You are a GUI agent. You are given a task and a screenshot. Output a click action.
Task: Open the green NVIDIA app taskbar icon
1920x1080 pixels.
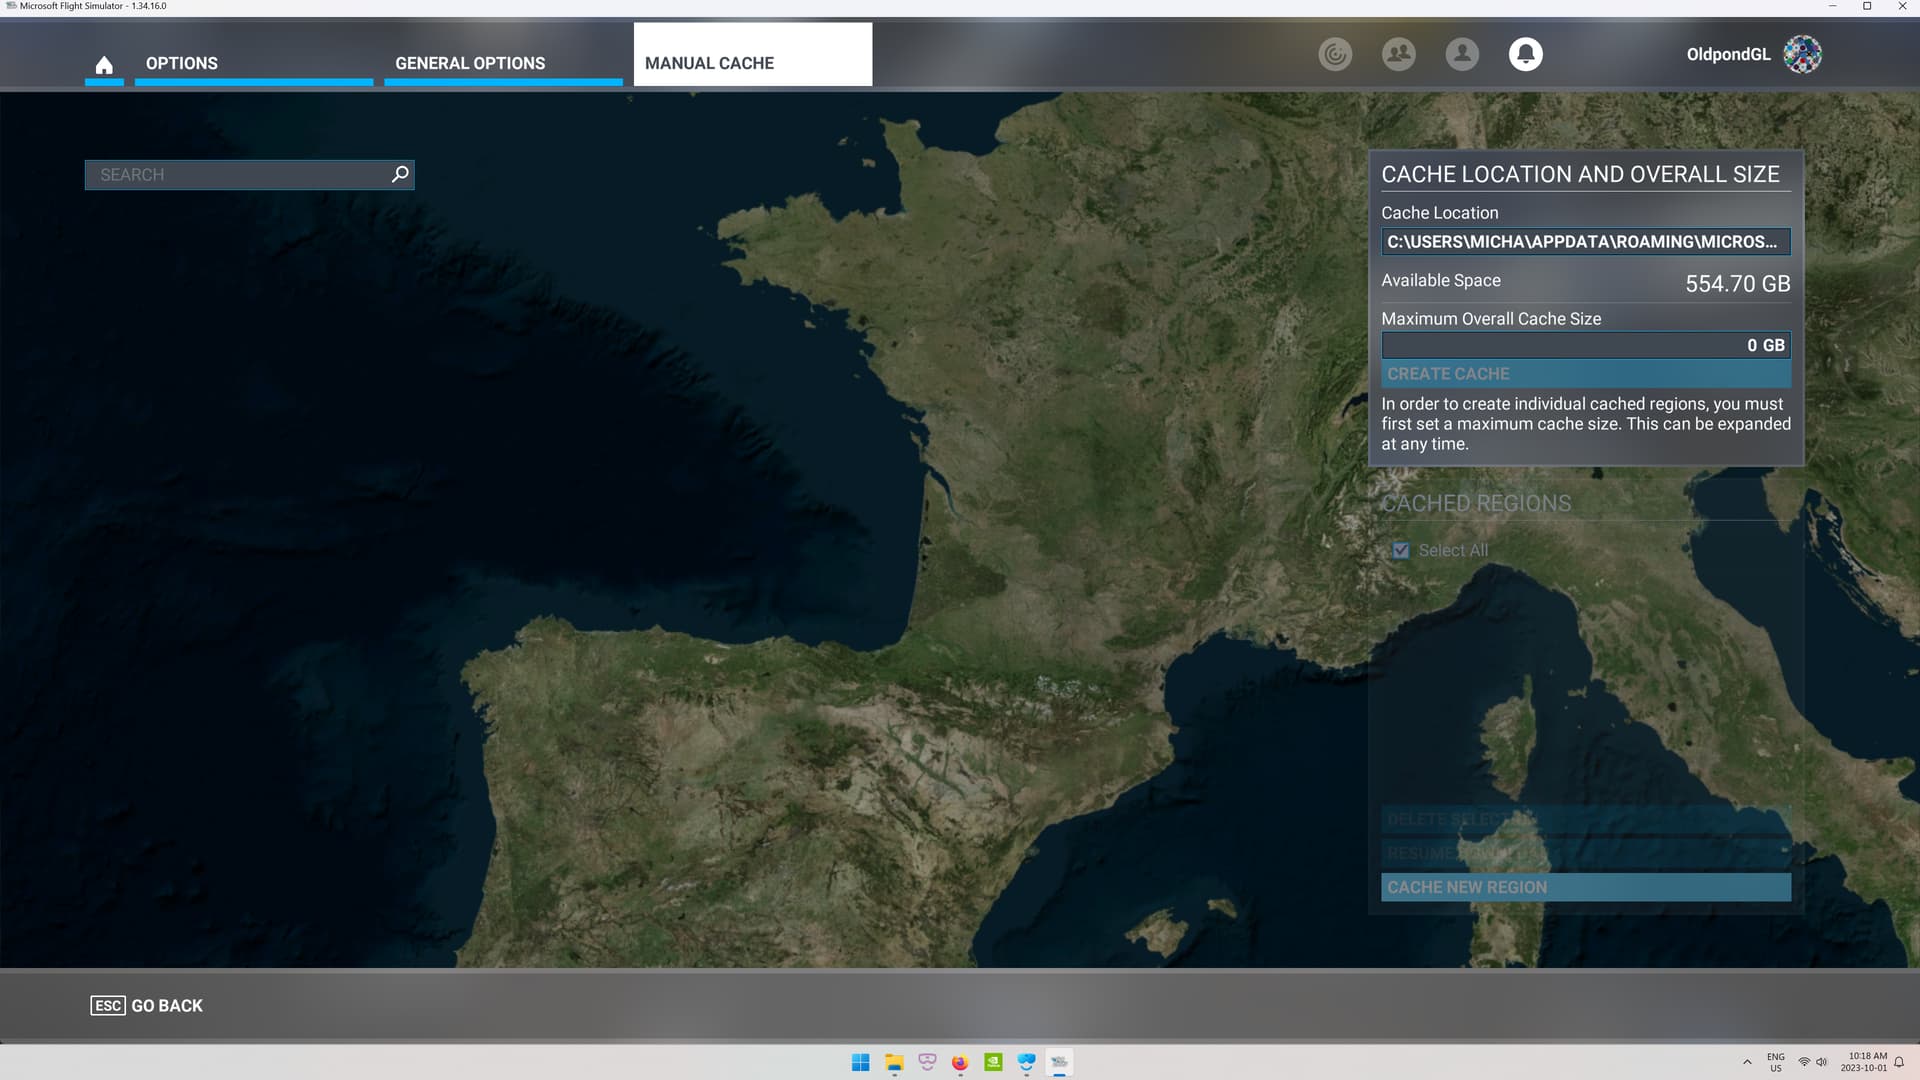[x=993, y=1062]
